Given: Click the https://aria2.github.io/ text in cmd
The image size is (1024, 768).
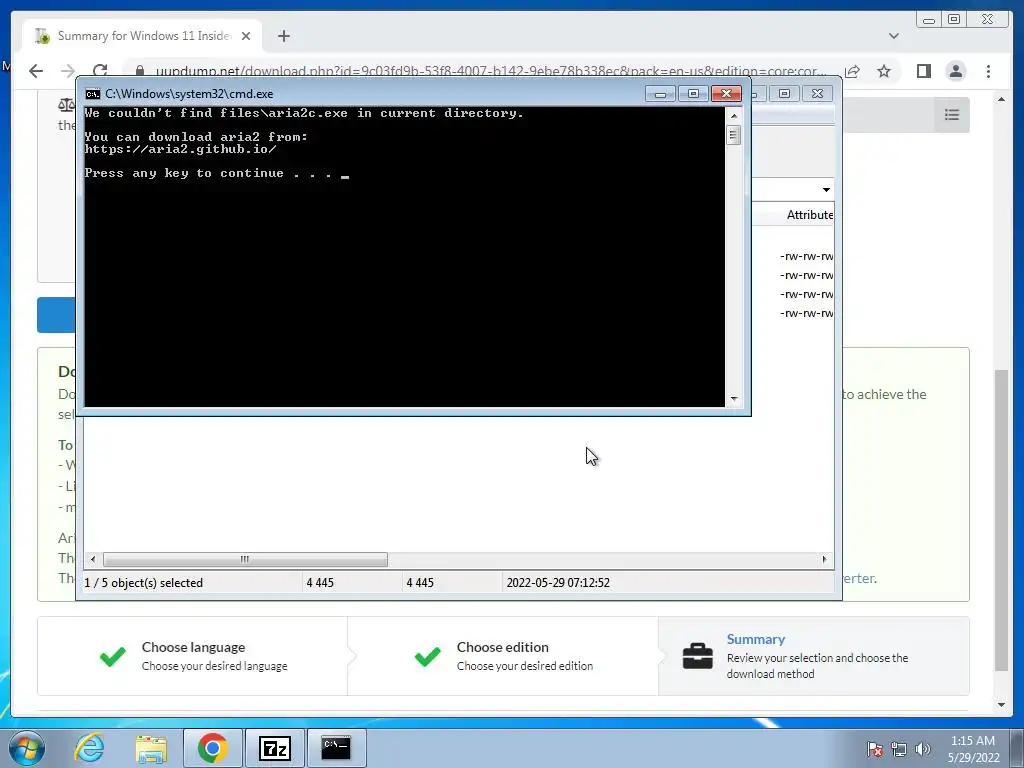Looking at the screenshot, I should [x=180, y=149].
